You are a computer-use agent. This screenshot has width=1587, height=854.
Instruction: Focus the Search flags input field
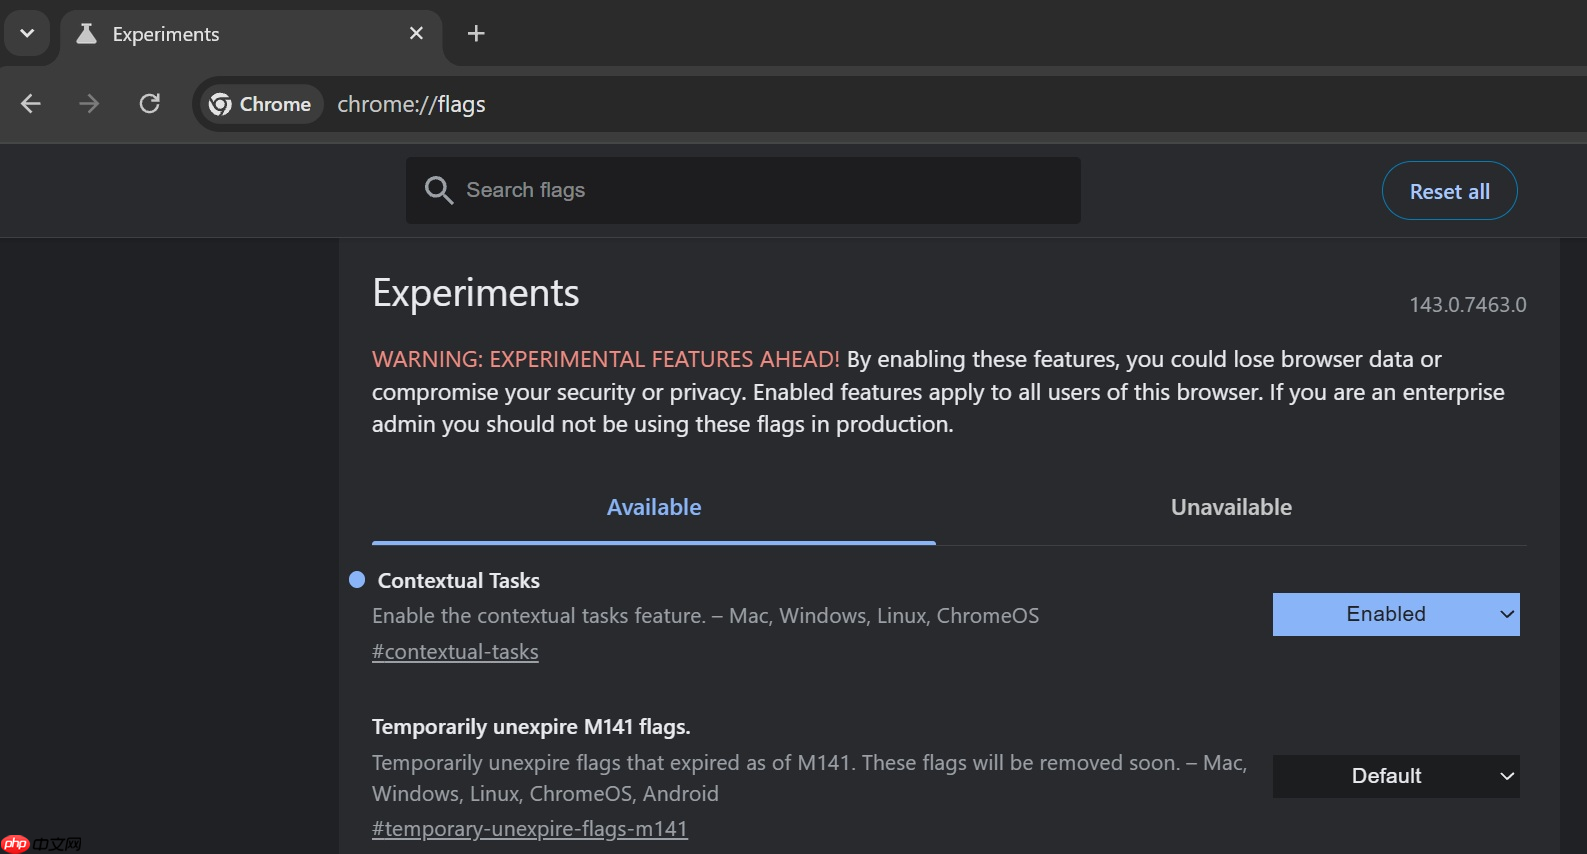click(x=760, y=190)
